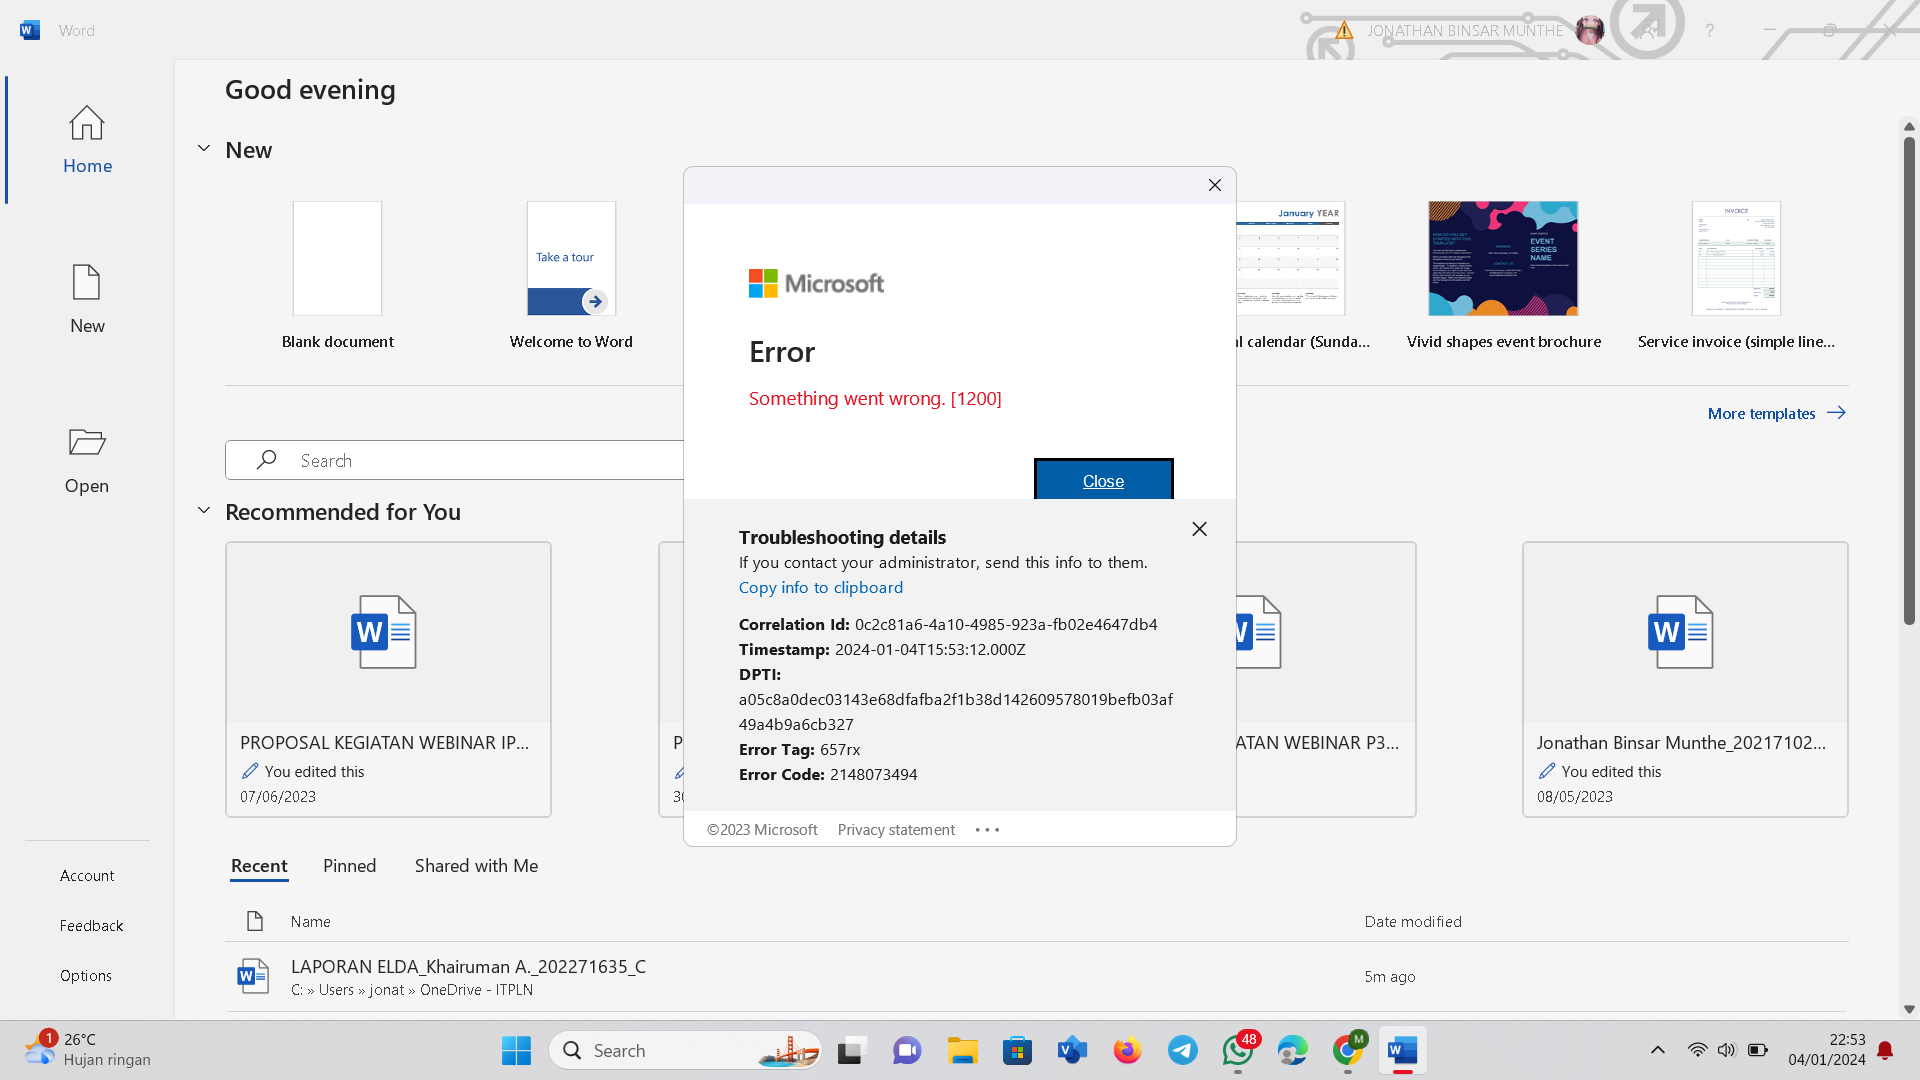Dismiss the Troubleshooting details panel
The width and height of the screenshot is (1920, 1080).
1198,528
